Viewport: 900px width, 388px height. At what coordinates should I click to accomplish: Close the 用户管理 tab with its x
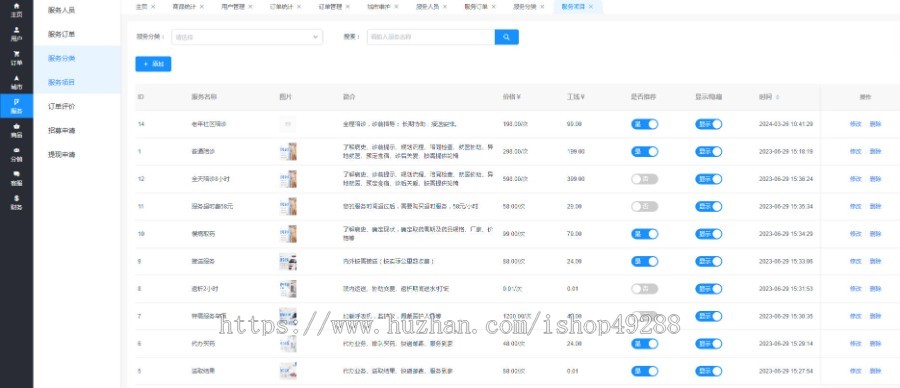point(250,7)
